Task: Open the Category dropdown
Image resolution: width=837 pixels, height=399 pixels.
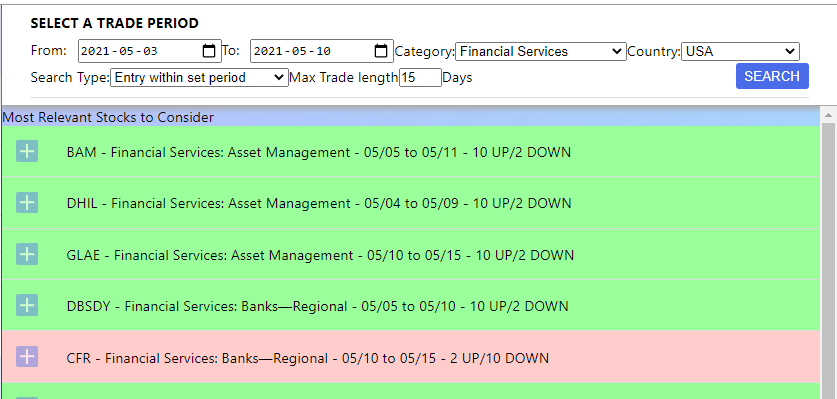Action: point(541,51)
